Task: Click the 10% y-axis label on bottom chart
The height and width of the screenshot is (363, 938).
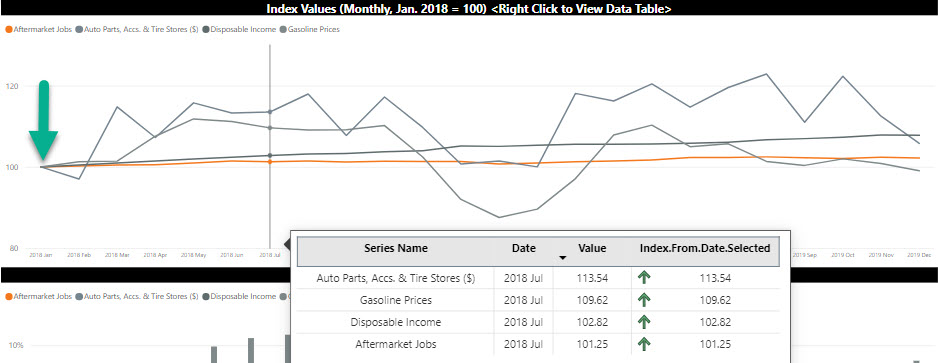Action: click(x=16, y=345)
